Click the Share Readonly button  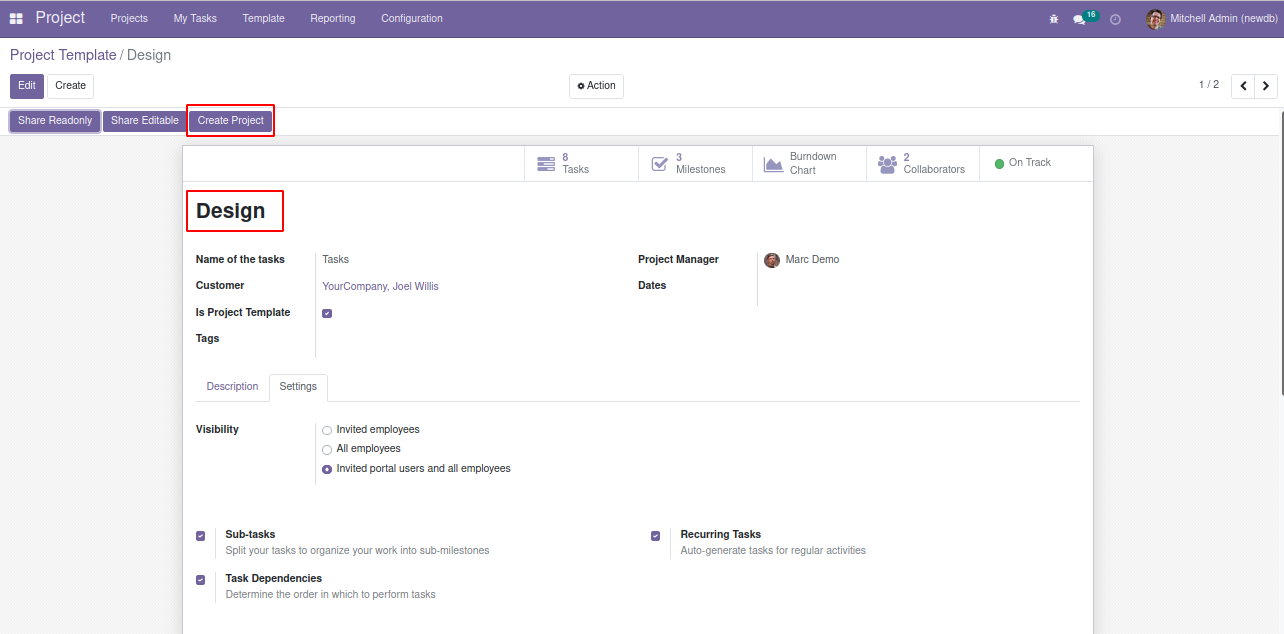point(55,121)
